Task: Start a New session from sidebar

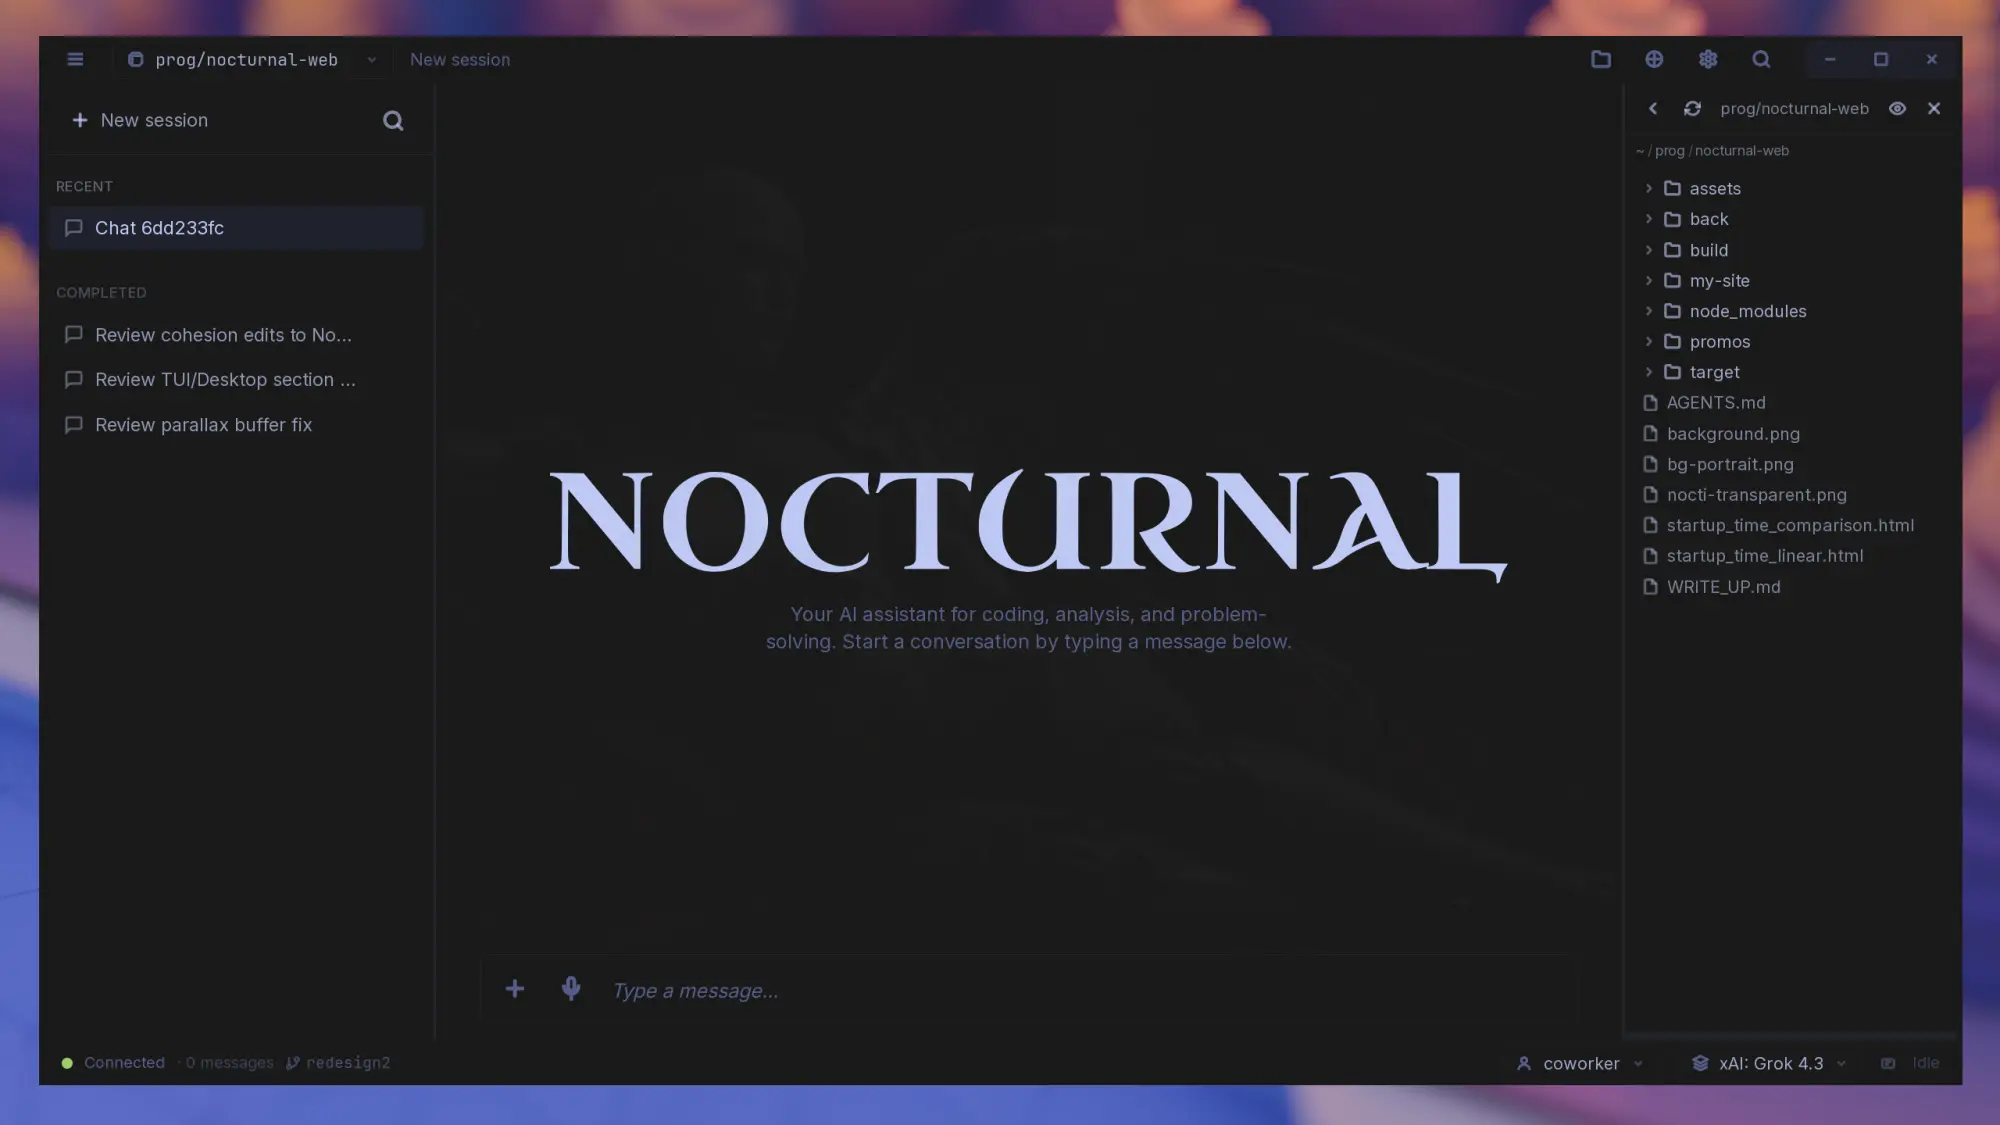Action: (140, 120)
